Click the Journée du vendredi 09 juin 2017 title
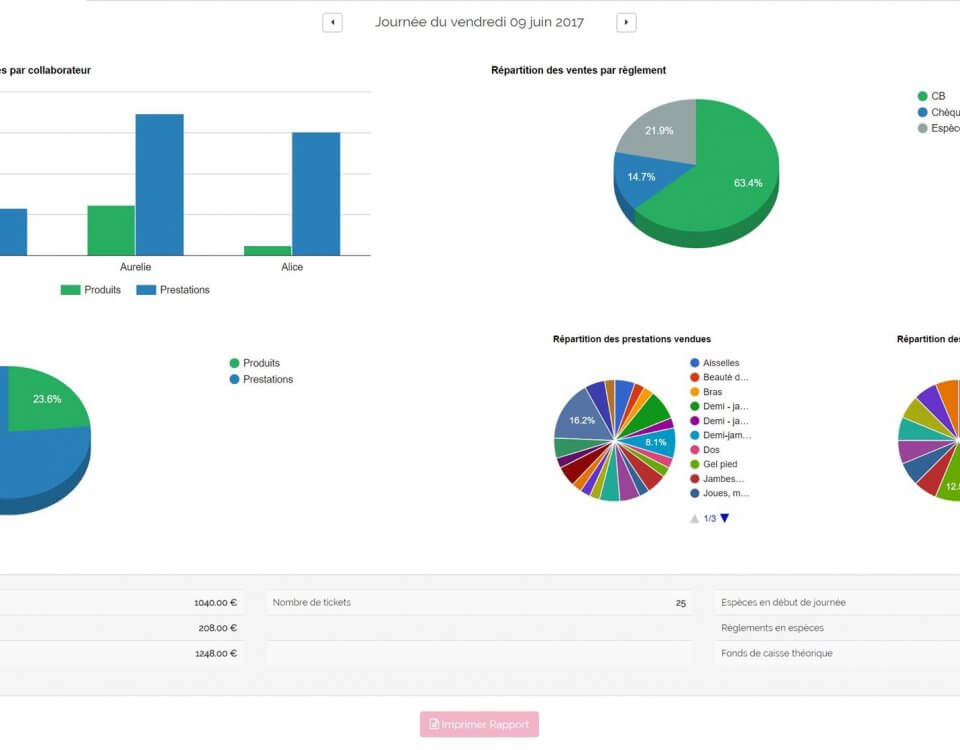Screen dimensions: 960x750 tap(479, 22)
